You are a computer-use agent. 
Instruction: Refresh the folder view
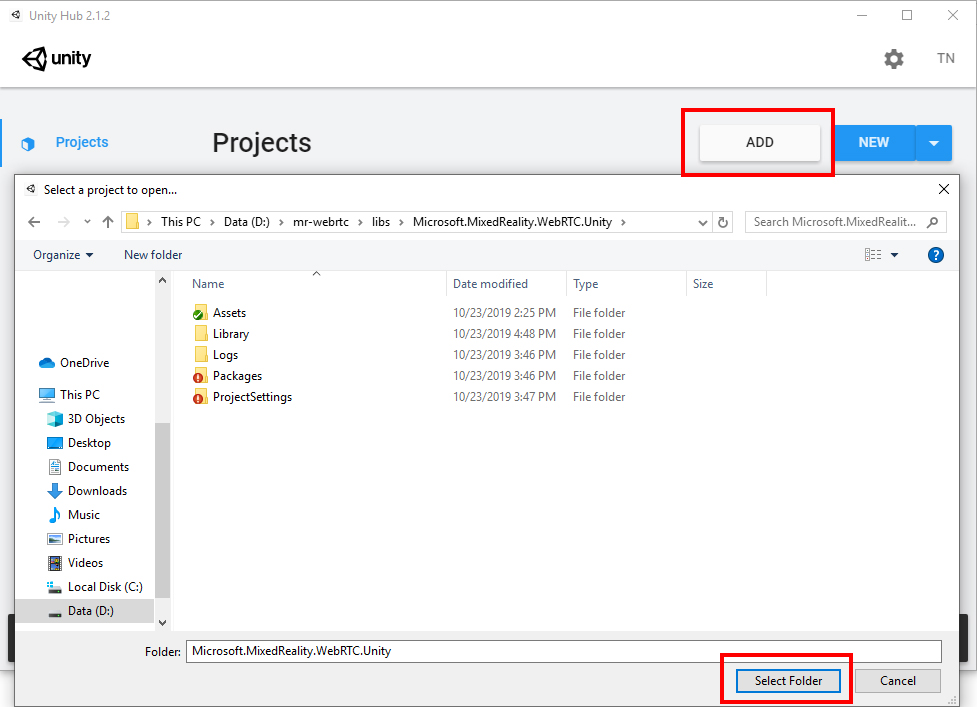point(723,222)
